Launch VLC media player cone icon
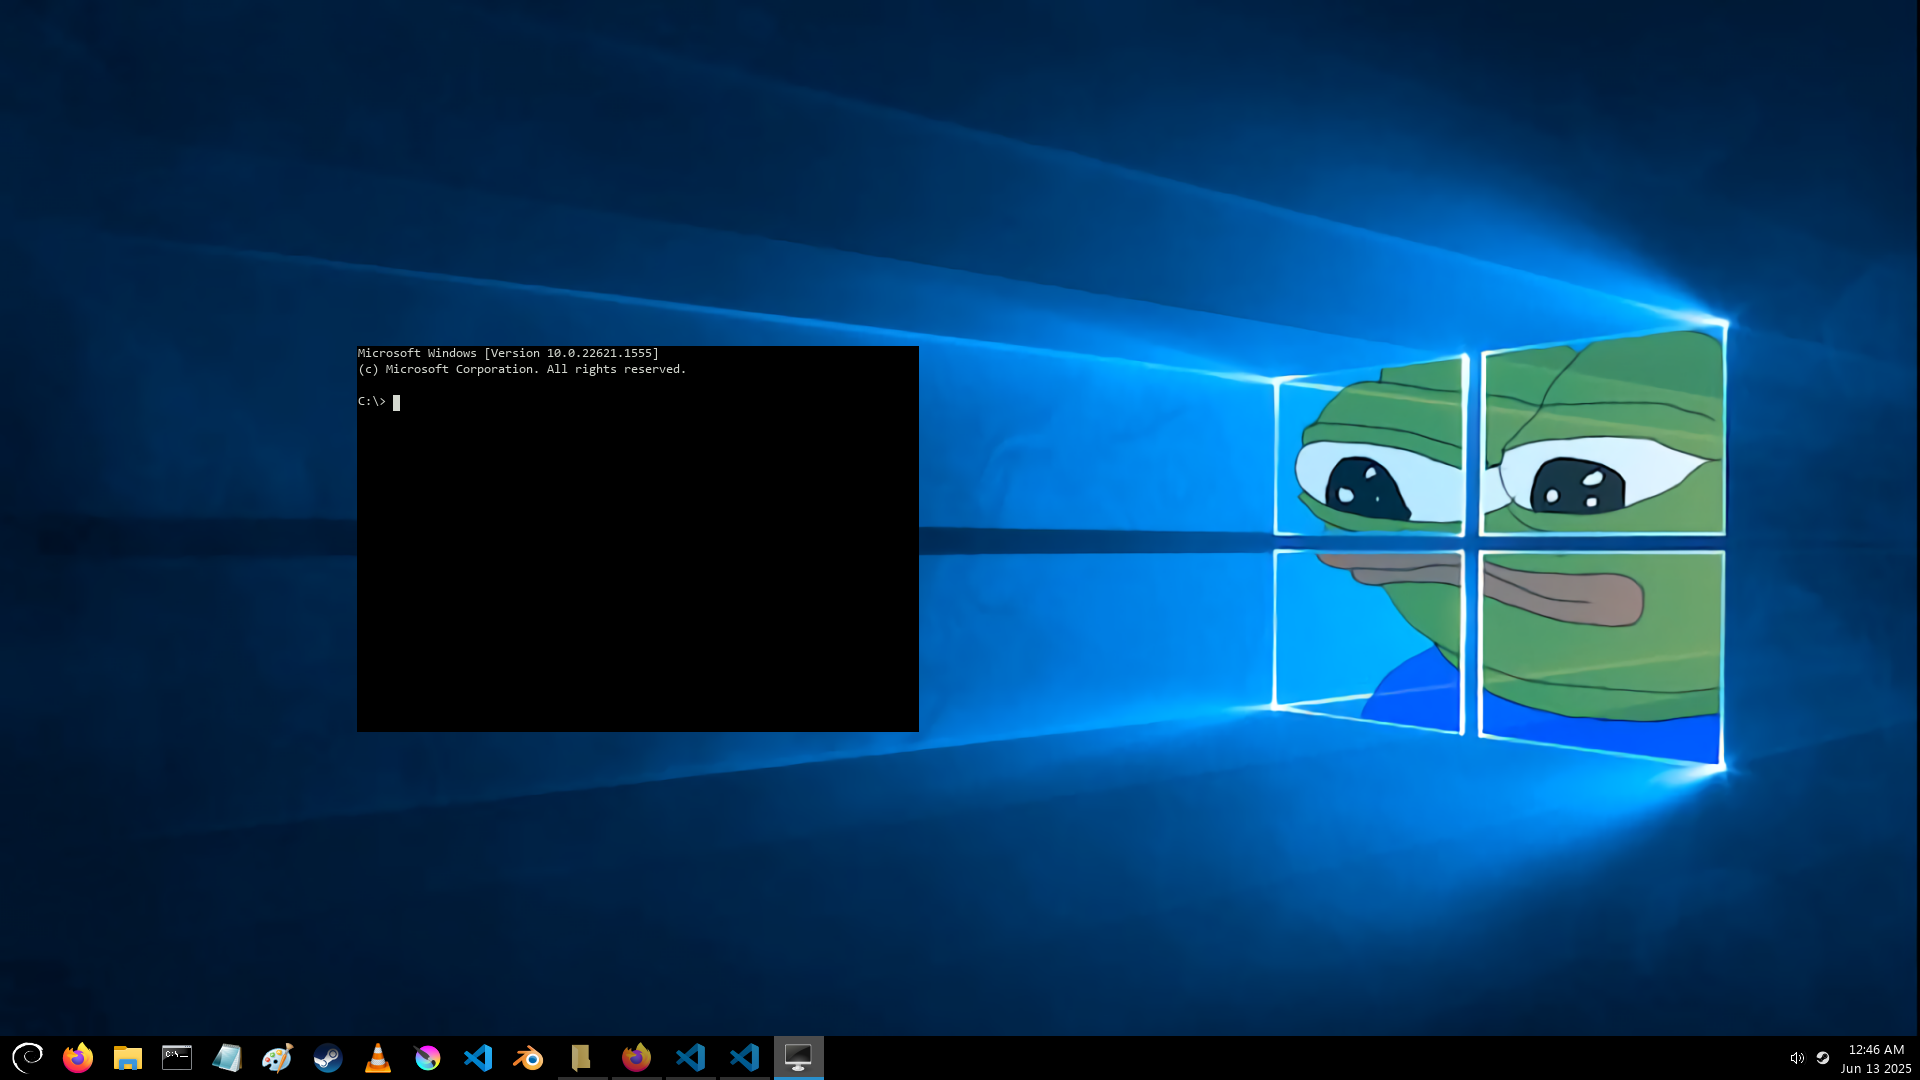Screen dimensions: 1920x1080 pyautogui.click(x=377, y=1057)
